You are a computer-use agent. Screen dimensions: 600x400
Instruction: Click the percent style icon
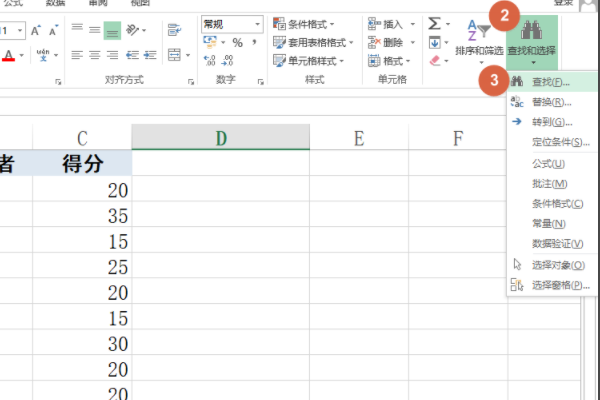pyautogui.click(x=237, y=43)
